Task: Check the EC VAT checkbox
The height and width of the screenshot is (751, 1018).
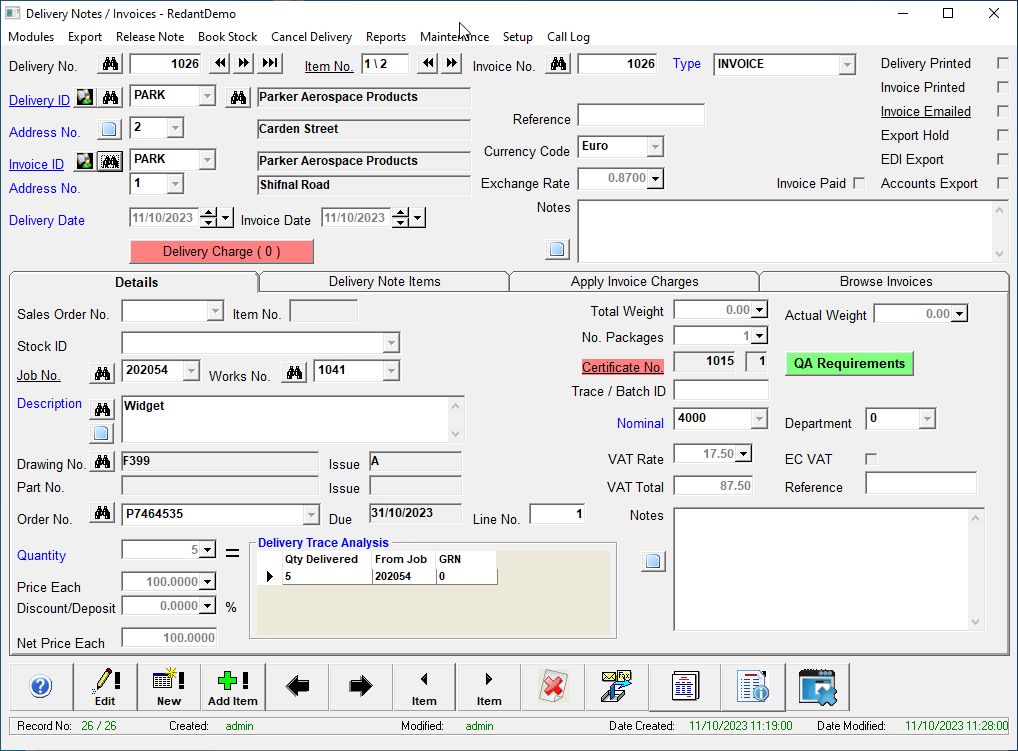Action: pos(869,458)
